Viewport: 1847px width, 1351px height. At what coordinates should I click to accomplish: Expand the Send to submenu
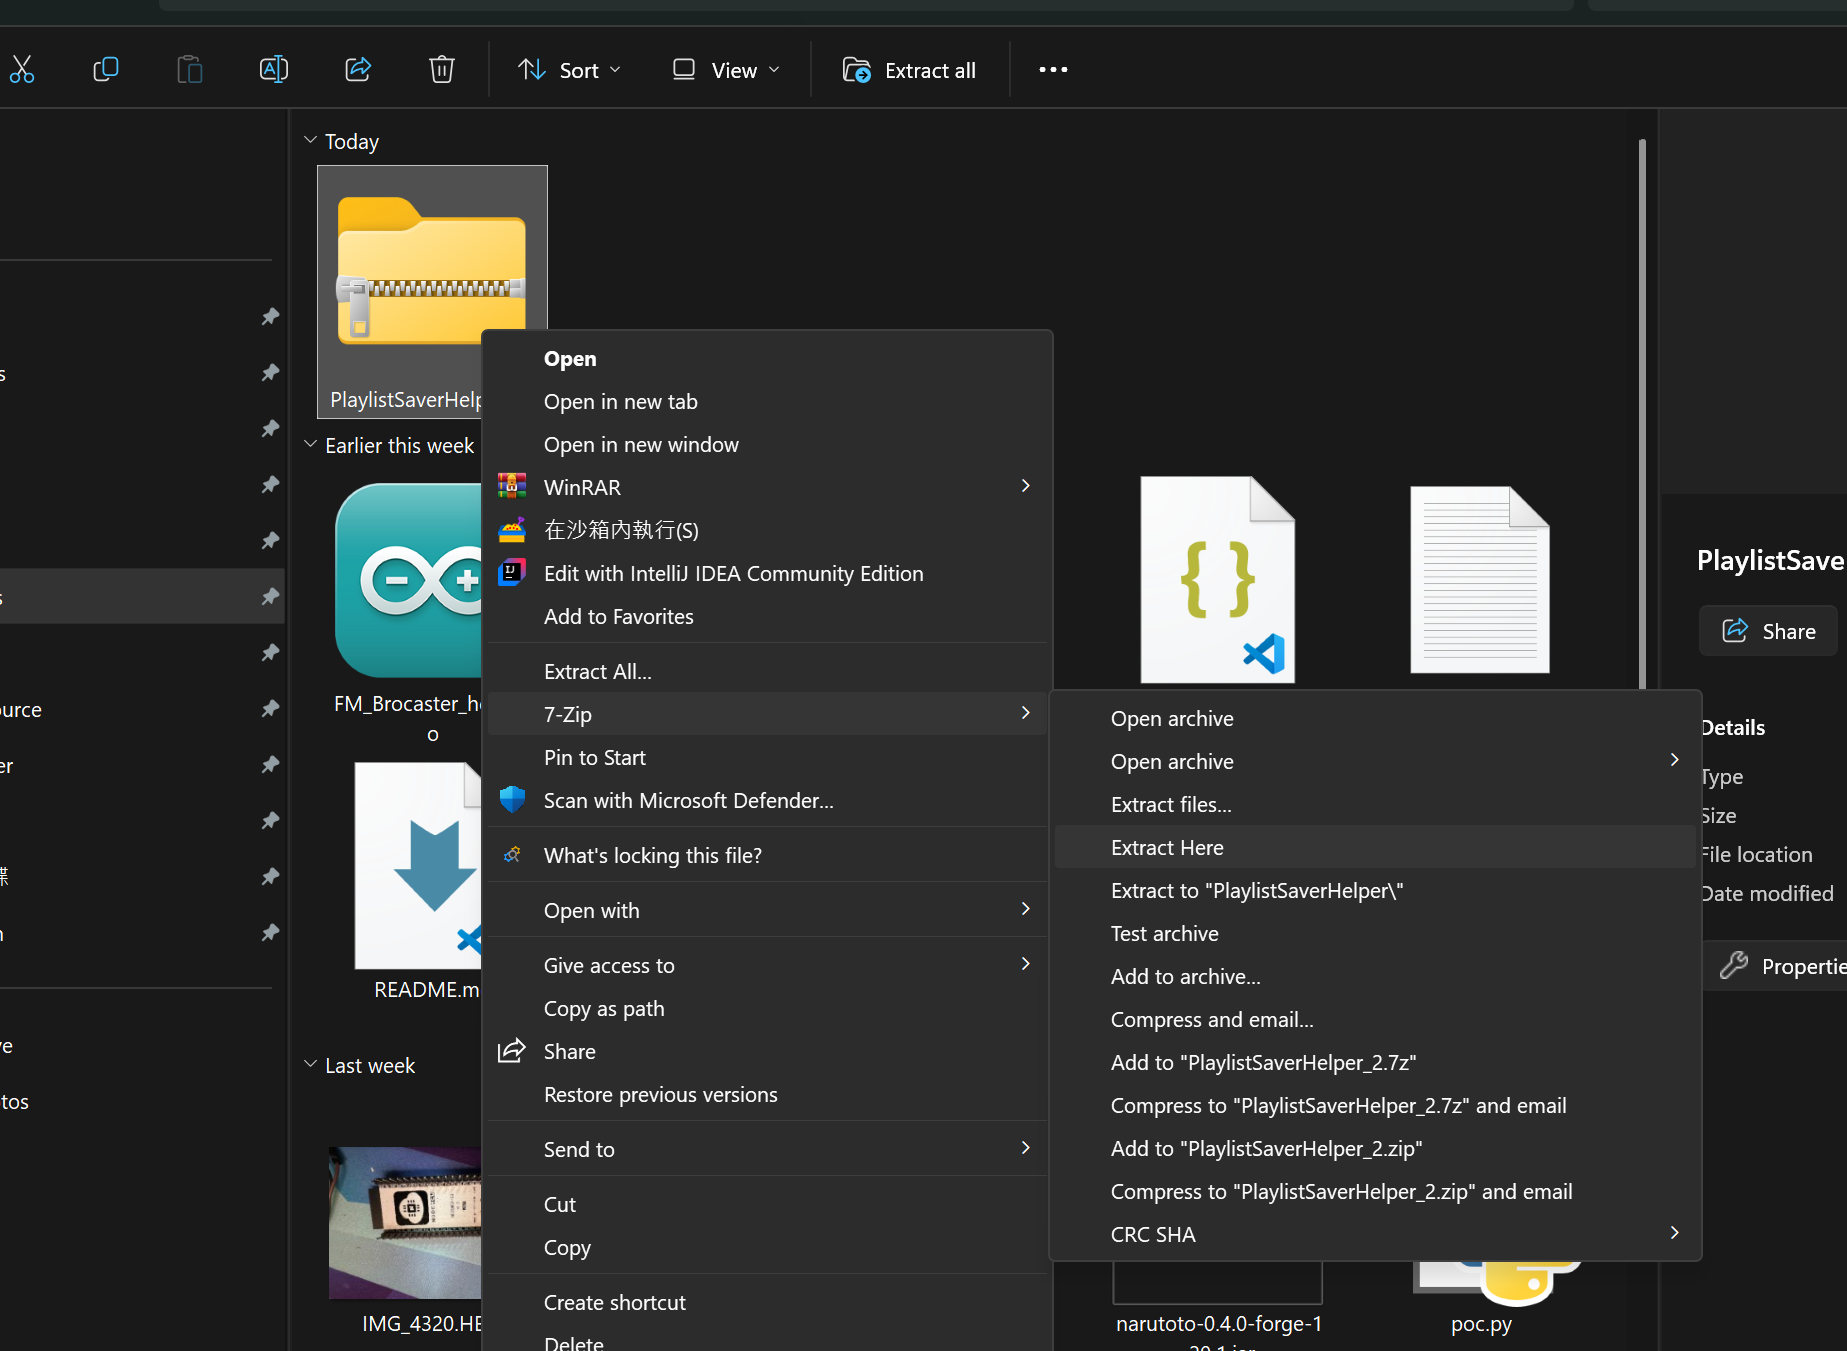(x=766, y=1149)
